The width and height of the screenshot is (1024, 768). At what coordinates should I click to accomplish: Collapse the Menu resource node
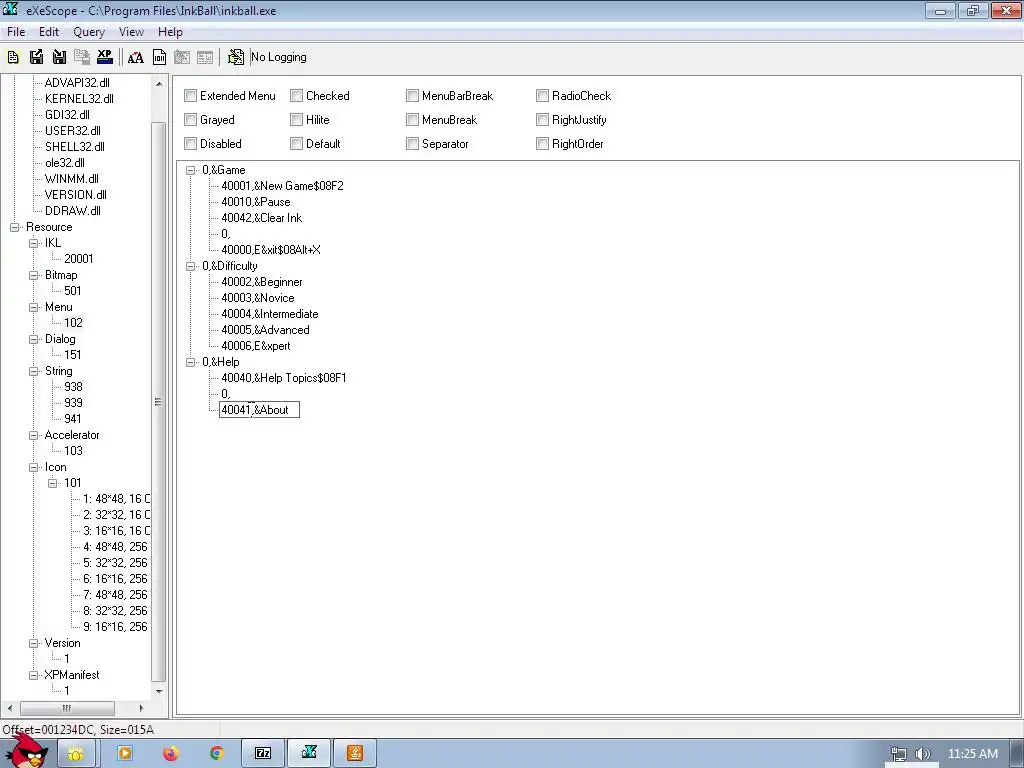click(33, 308)
